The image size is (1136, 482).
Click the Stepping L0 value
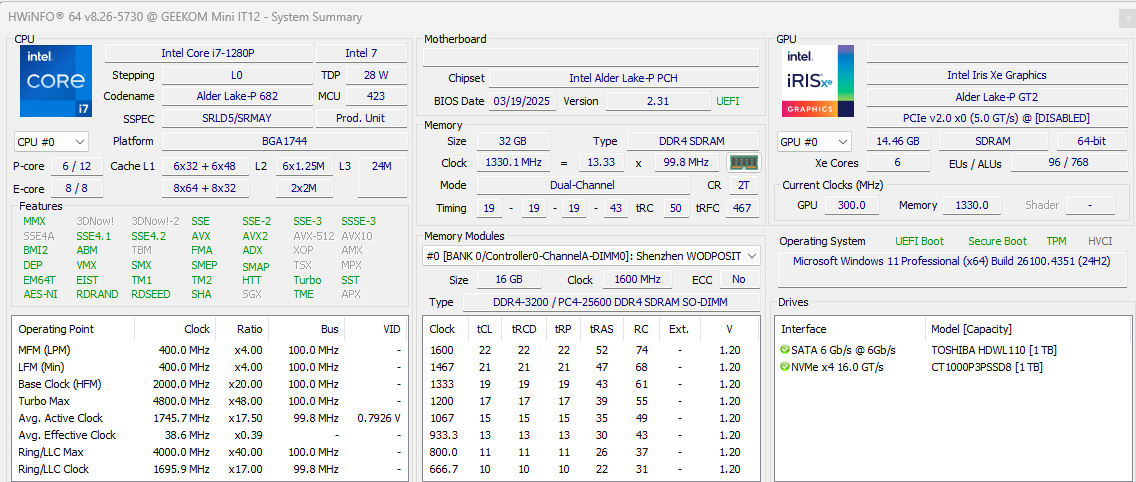click(x=237, y=75)
